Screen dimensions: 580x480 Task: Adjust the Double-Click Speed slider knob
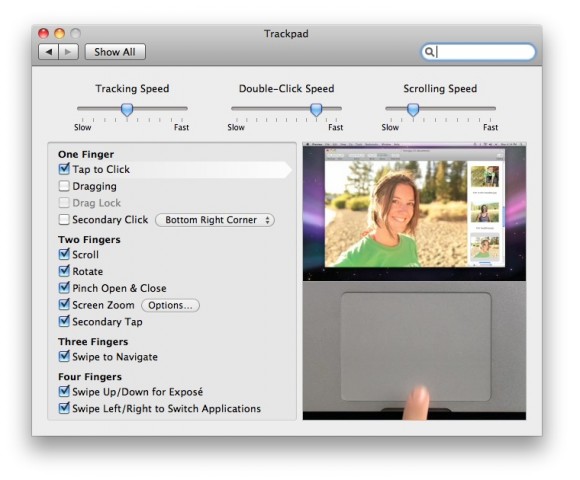(316, 109)
